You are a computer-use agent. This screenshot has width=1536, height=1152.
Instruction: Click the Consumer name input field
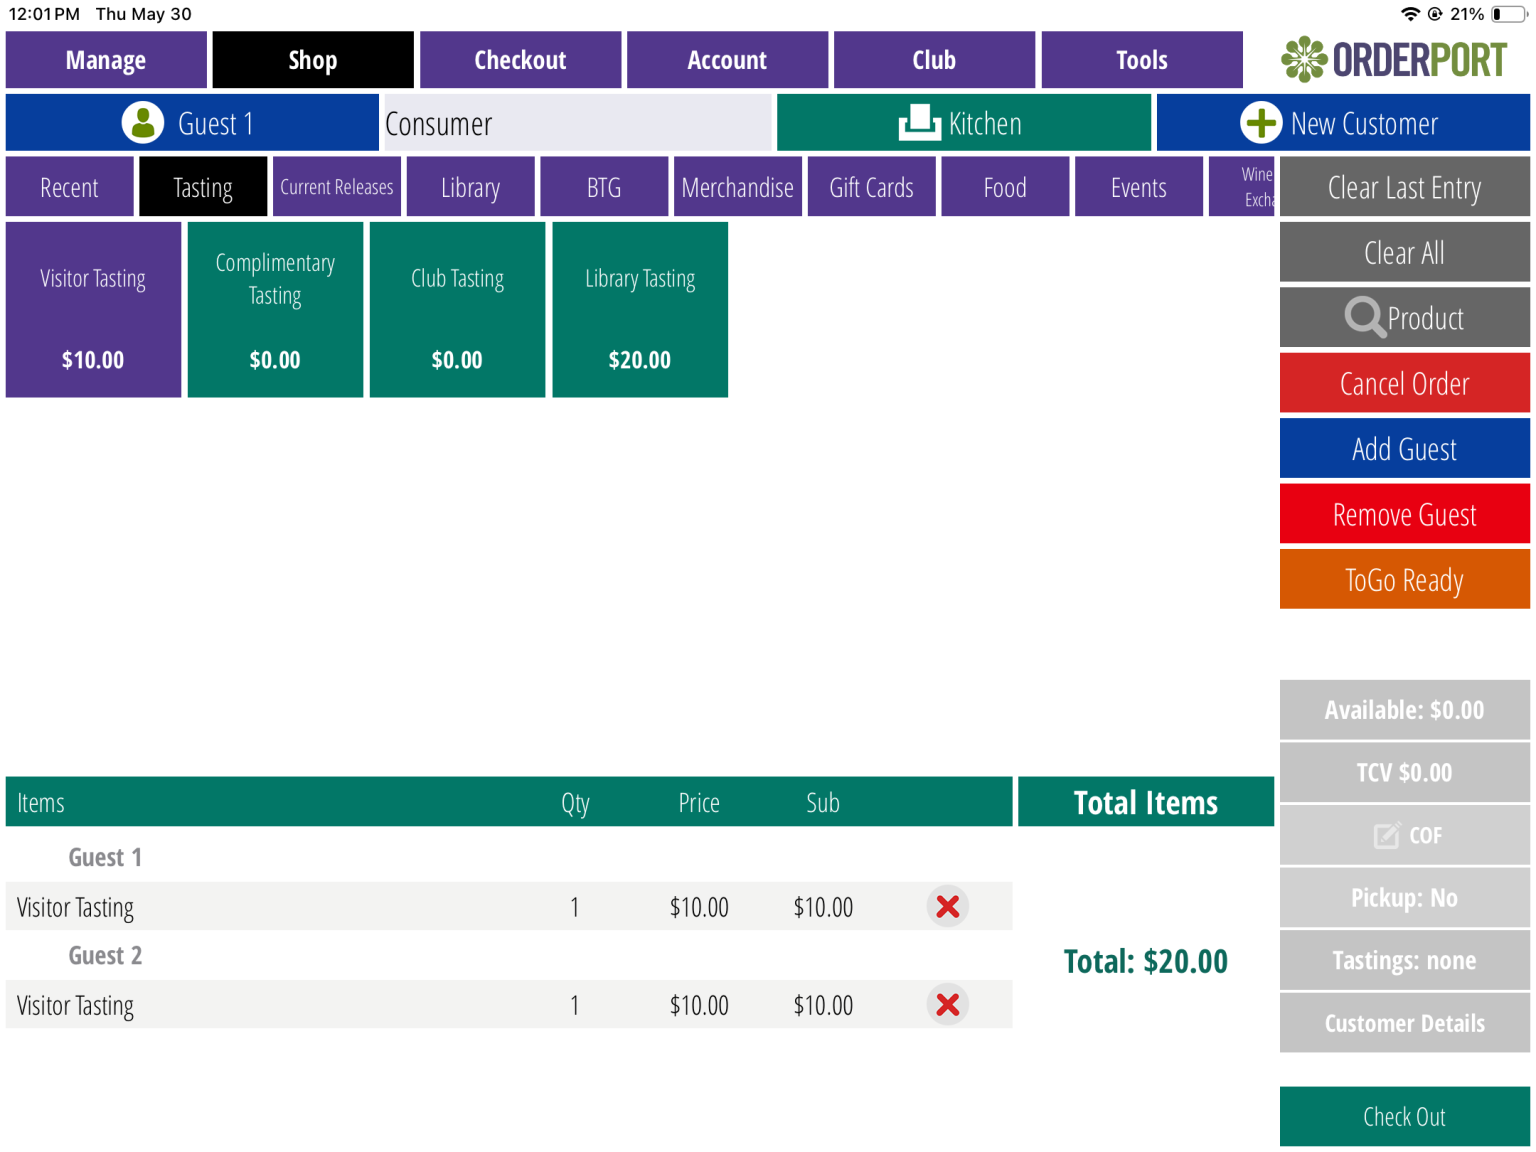tap(575, 122)
